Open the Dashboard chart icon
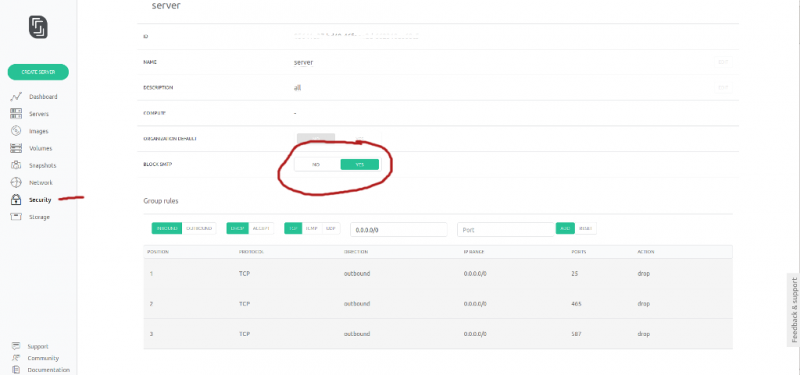The height and width of the screenshot is (375, 800). [16, 96]
